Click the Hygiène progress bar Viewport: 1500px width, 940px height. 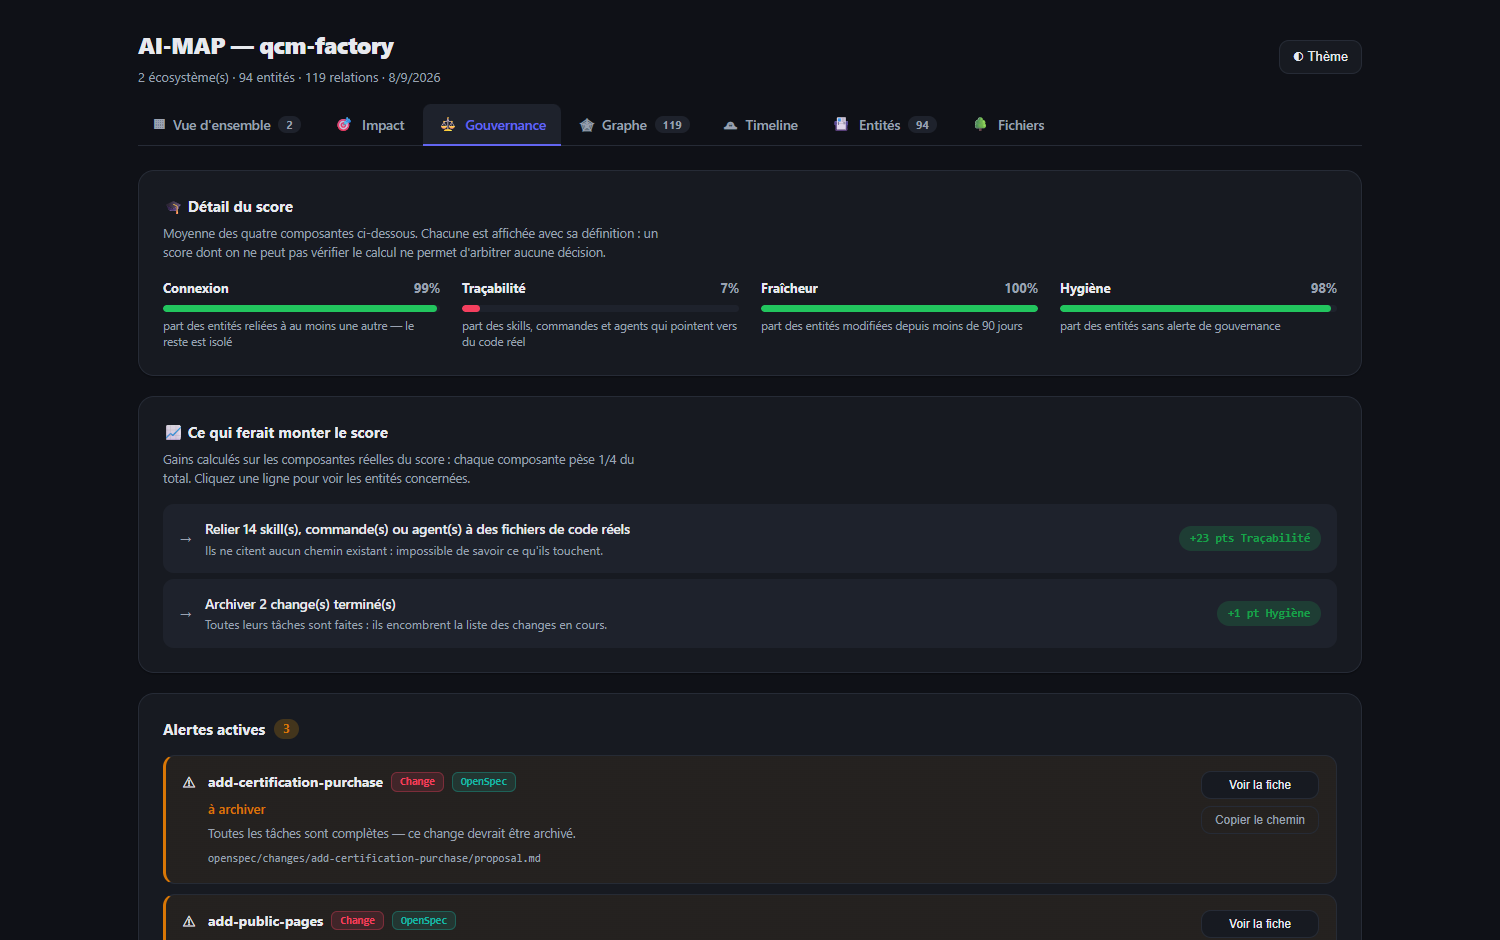pos(1198,309)
